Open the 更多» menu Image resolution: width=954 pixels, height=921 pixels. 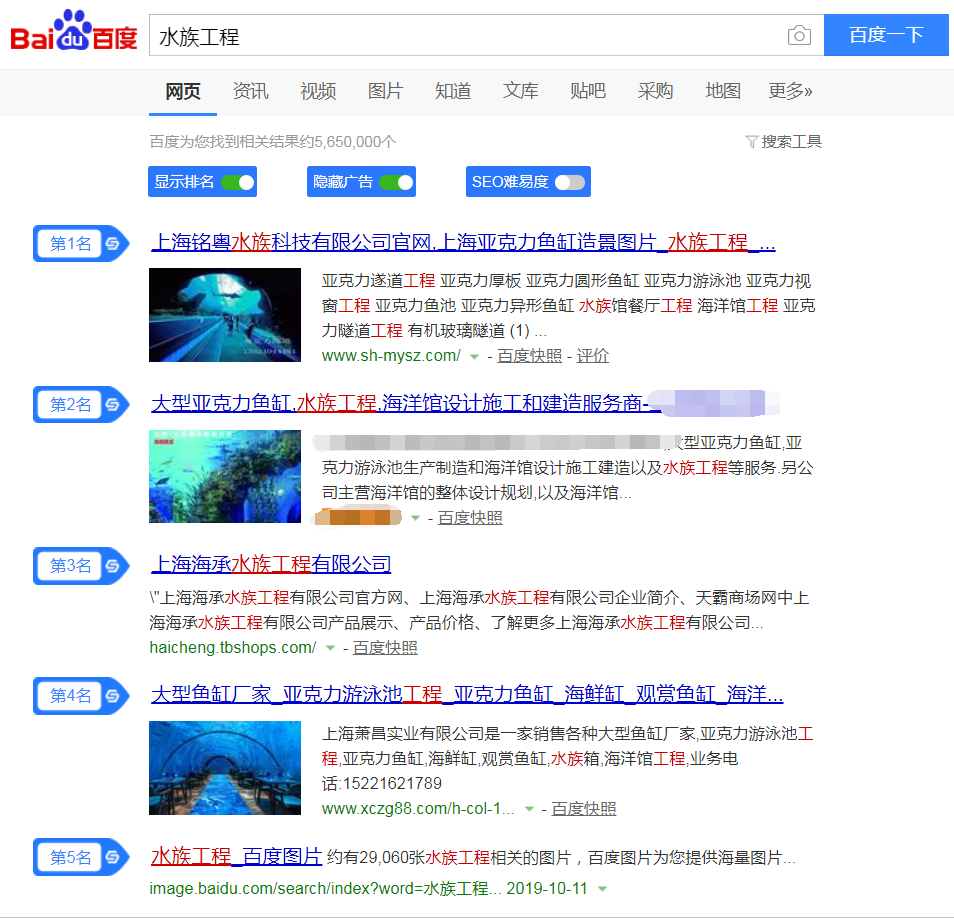(x=790, y=91)
